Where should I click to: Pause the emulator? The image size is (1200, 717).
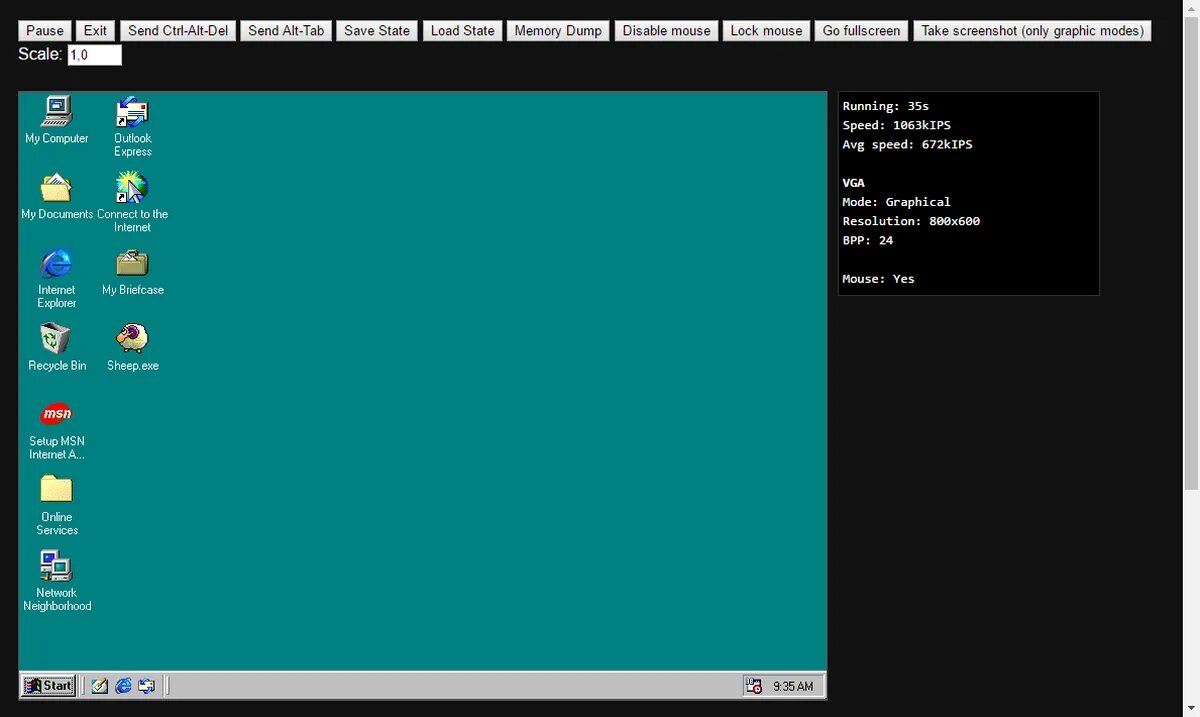(x=45, y=31)
